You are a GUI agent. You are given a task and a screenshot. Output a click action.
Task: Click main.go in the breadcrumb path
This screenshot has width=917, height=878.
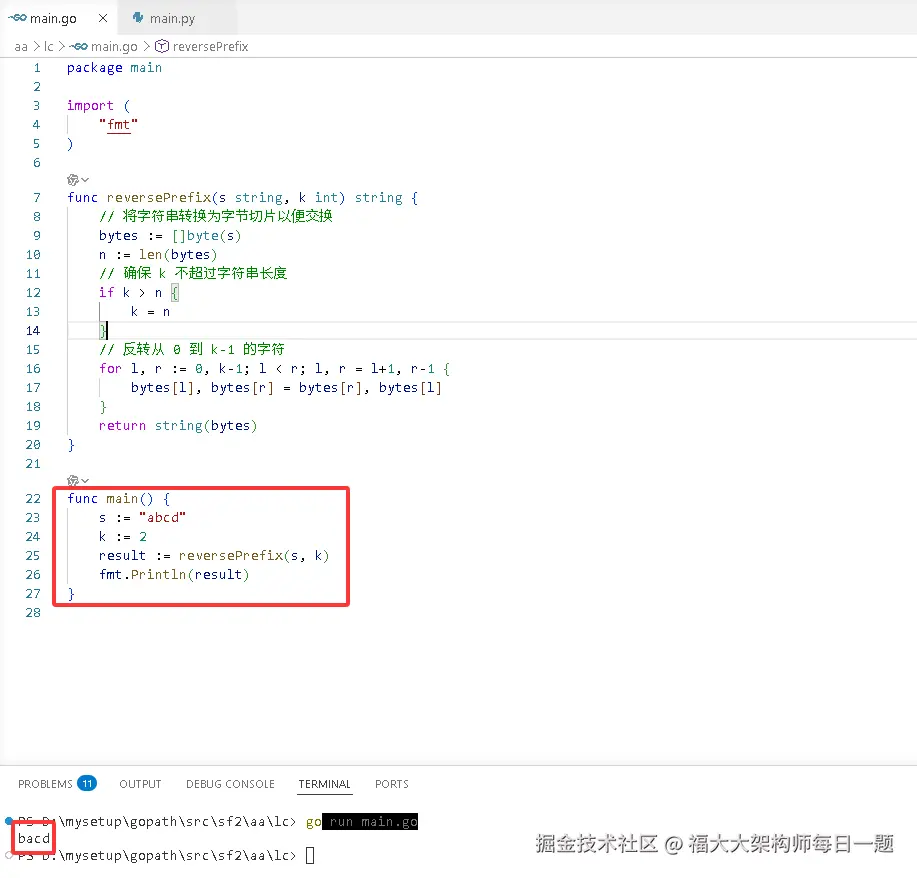click(114, 47)
